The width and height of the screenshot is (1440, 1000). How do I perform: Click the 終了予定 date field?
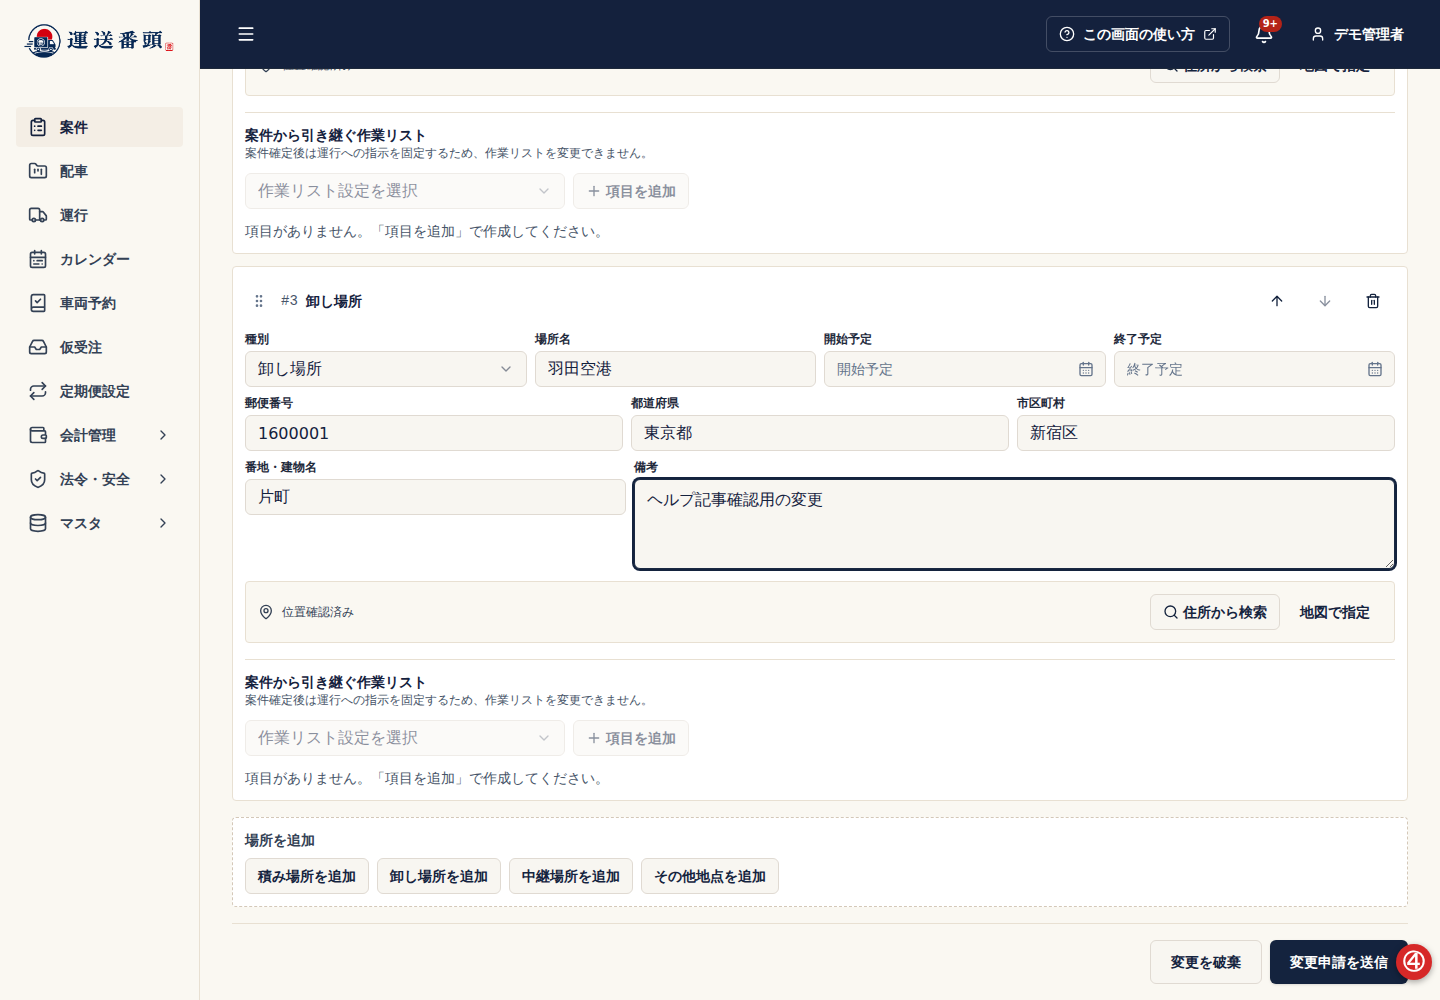point(1254,369)
